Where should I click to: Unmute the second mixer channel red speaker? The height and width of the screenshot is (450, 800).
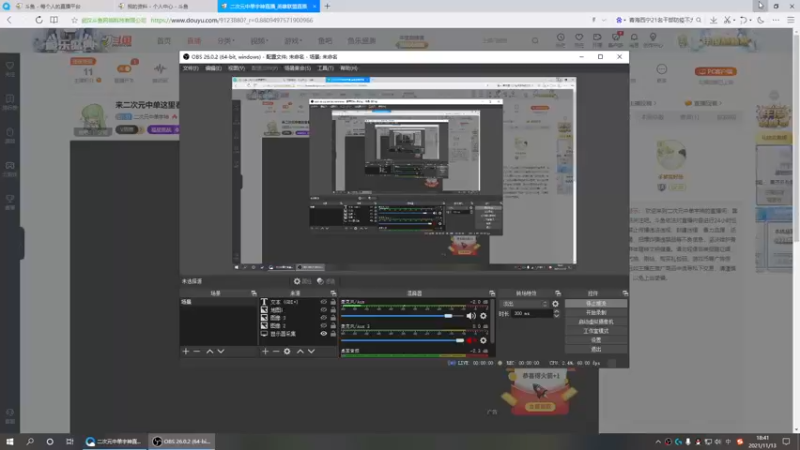click(x=470, y=340)
